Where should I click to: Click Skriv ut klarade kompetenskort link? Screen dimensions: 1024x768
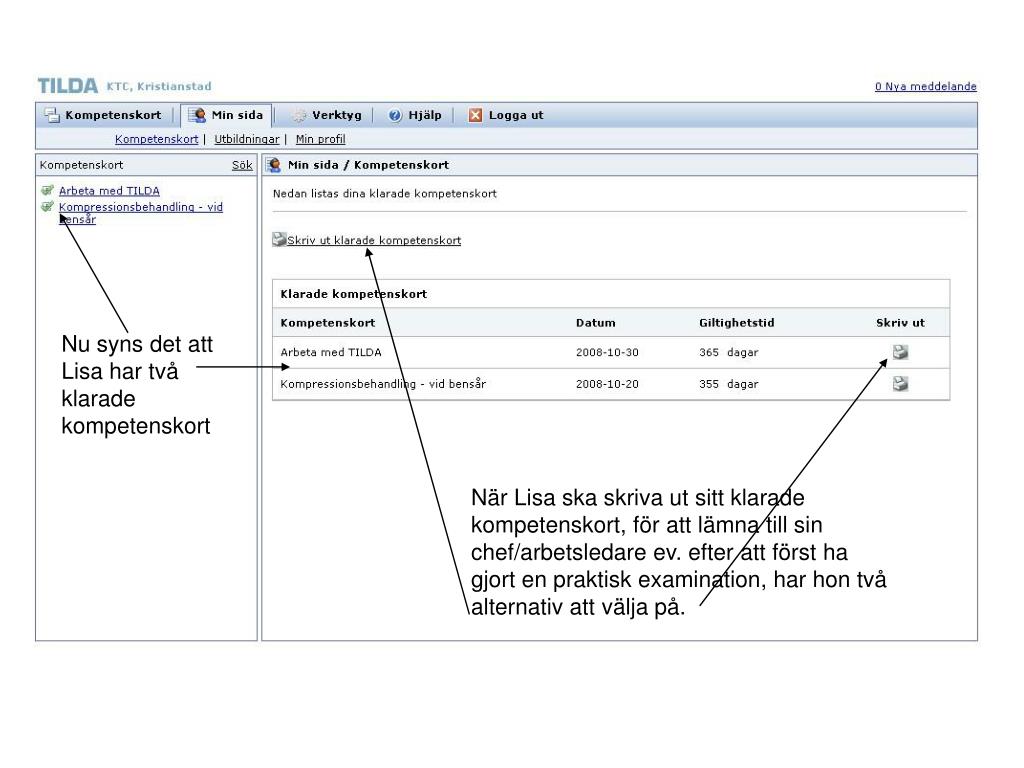point(374,240)
